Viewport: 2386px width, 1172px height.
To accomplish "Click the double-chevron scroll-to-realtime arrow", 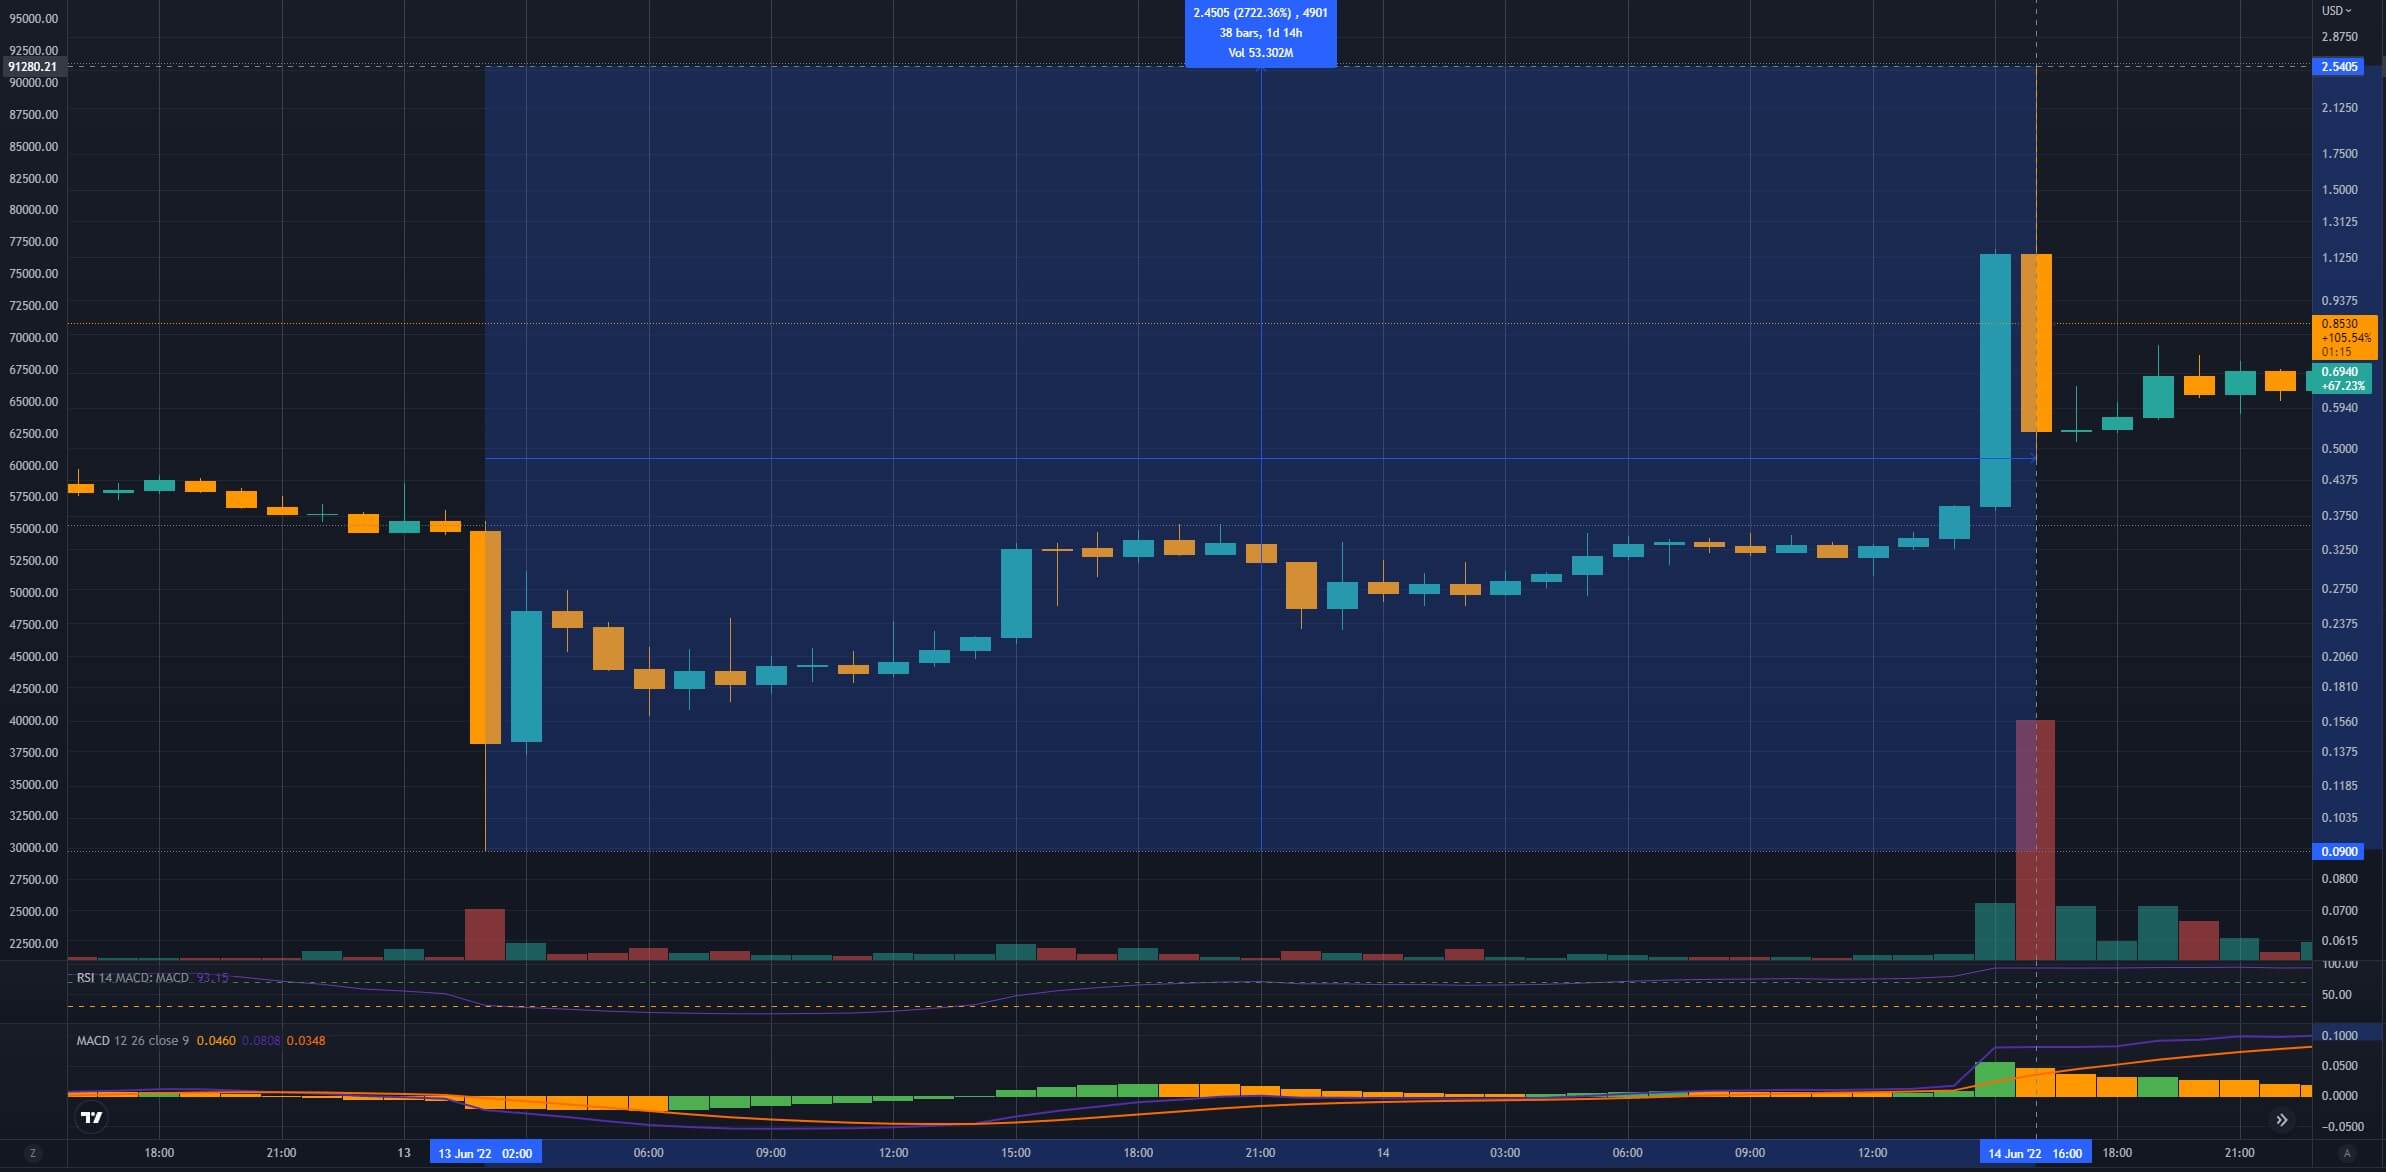I will (x=2283, y=1120).
